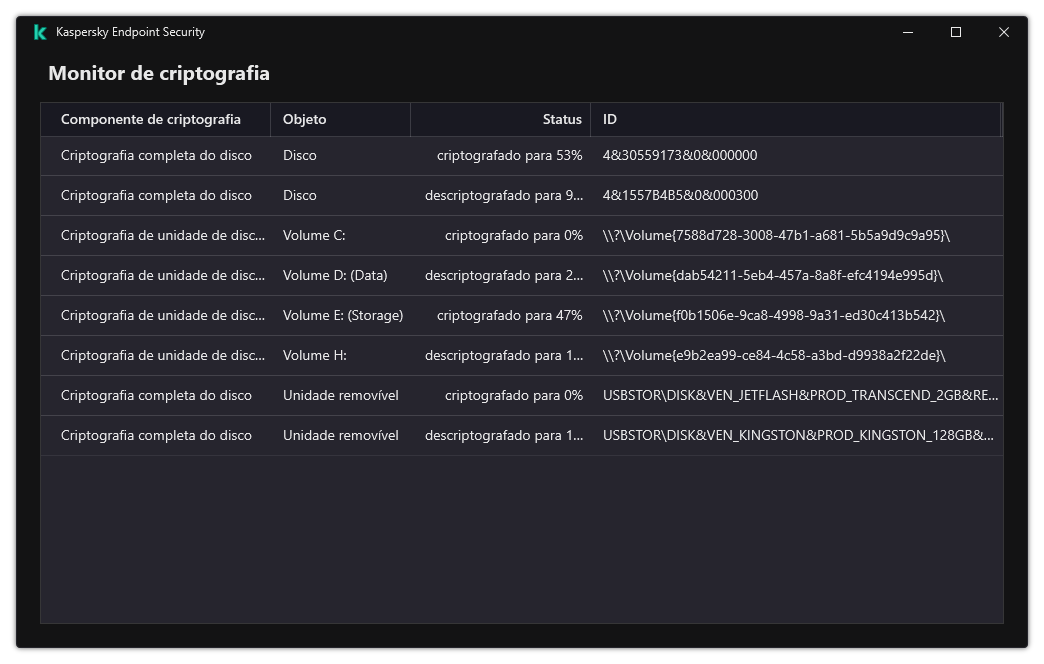Minimize the Kaspersky Endpoint Security window
Screen dimensions: 1044x664
(x=908, y=32)
